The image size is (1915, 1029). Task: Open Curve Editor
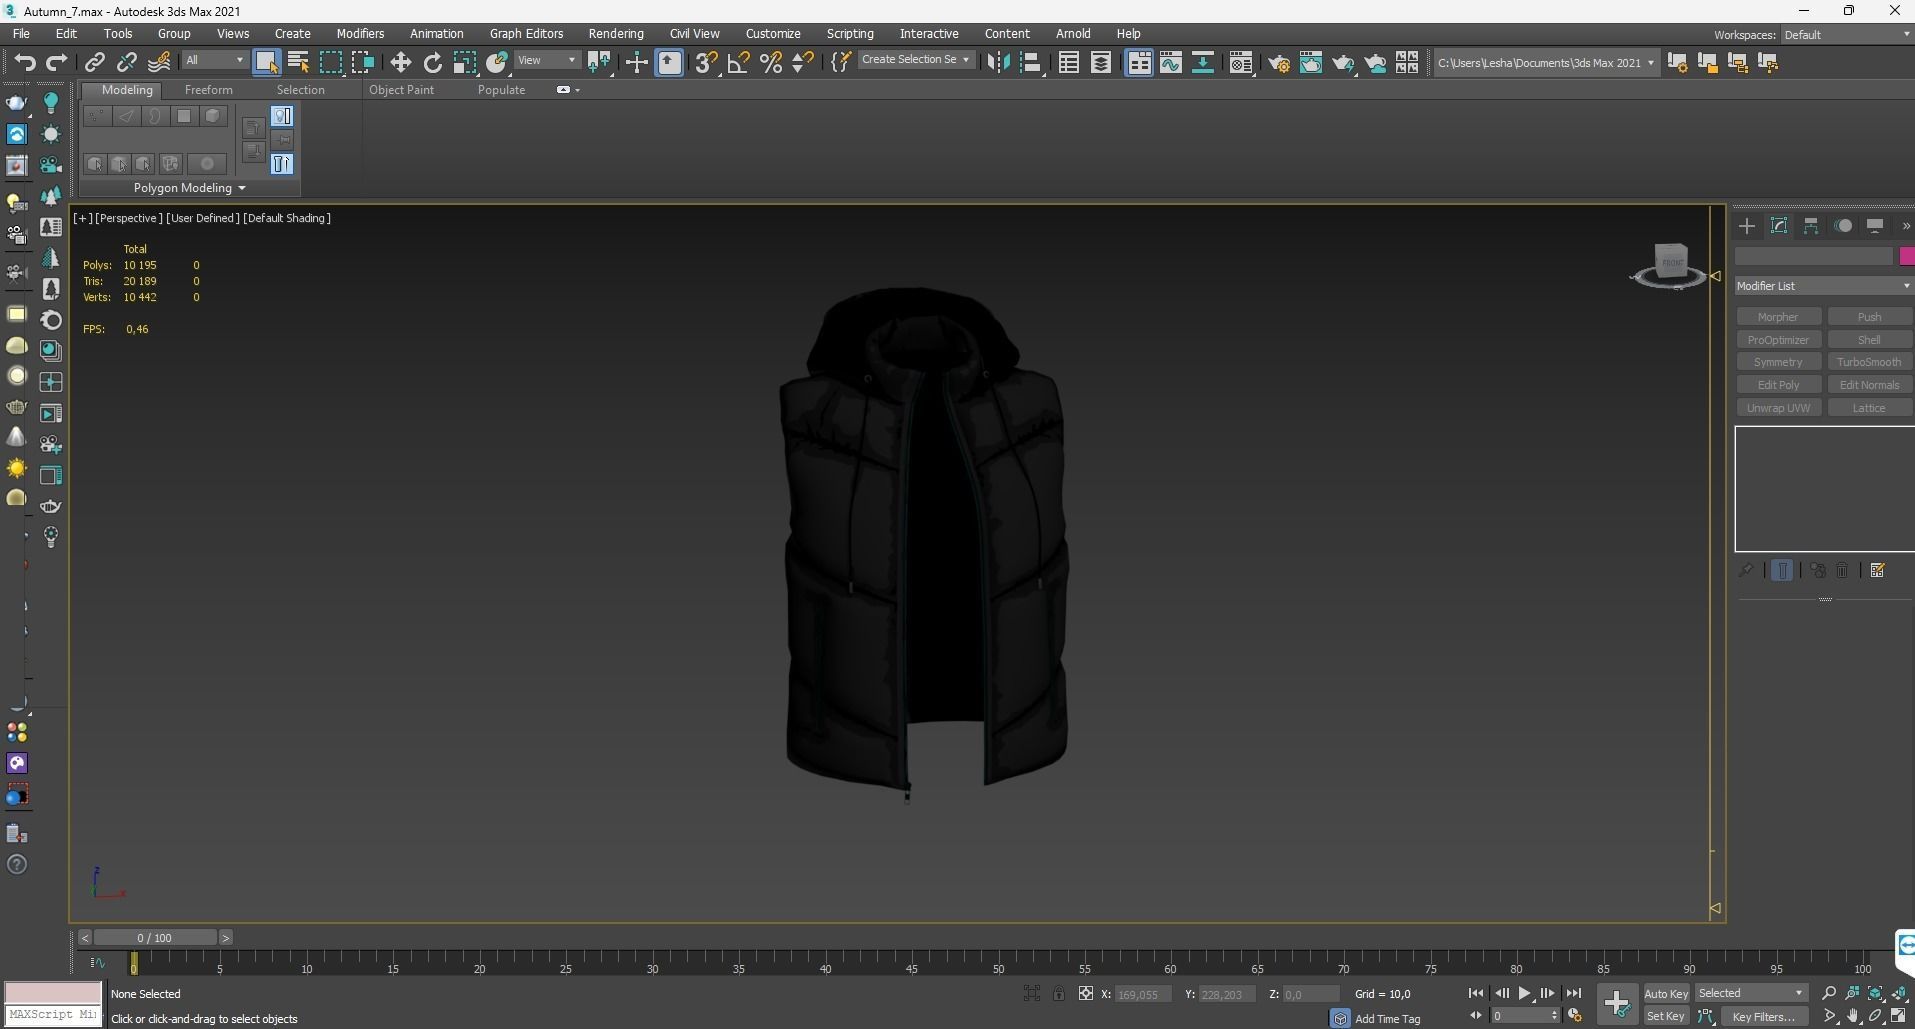pyautogui.click(x=1171, y=62)
